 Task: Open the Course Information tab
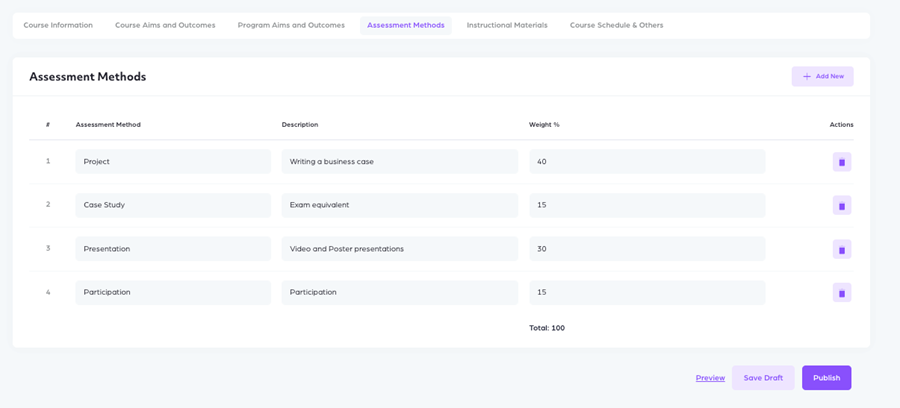coord(58,25)
